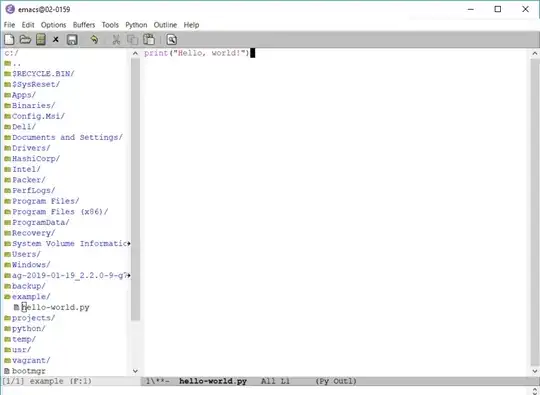The height and width of the screenshot is (395, 540).
Task: Save the buffer with the floppy disk icon
Action: pyautogui.click(x=72, y=40)
